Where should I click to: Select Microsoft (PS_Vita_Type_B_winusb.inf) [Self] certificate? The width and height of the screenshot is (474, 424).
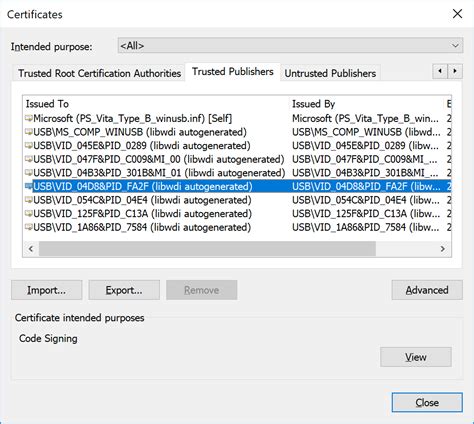point(237,118)
